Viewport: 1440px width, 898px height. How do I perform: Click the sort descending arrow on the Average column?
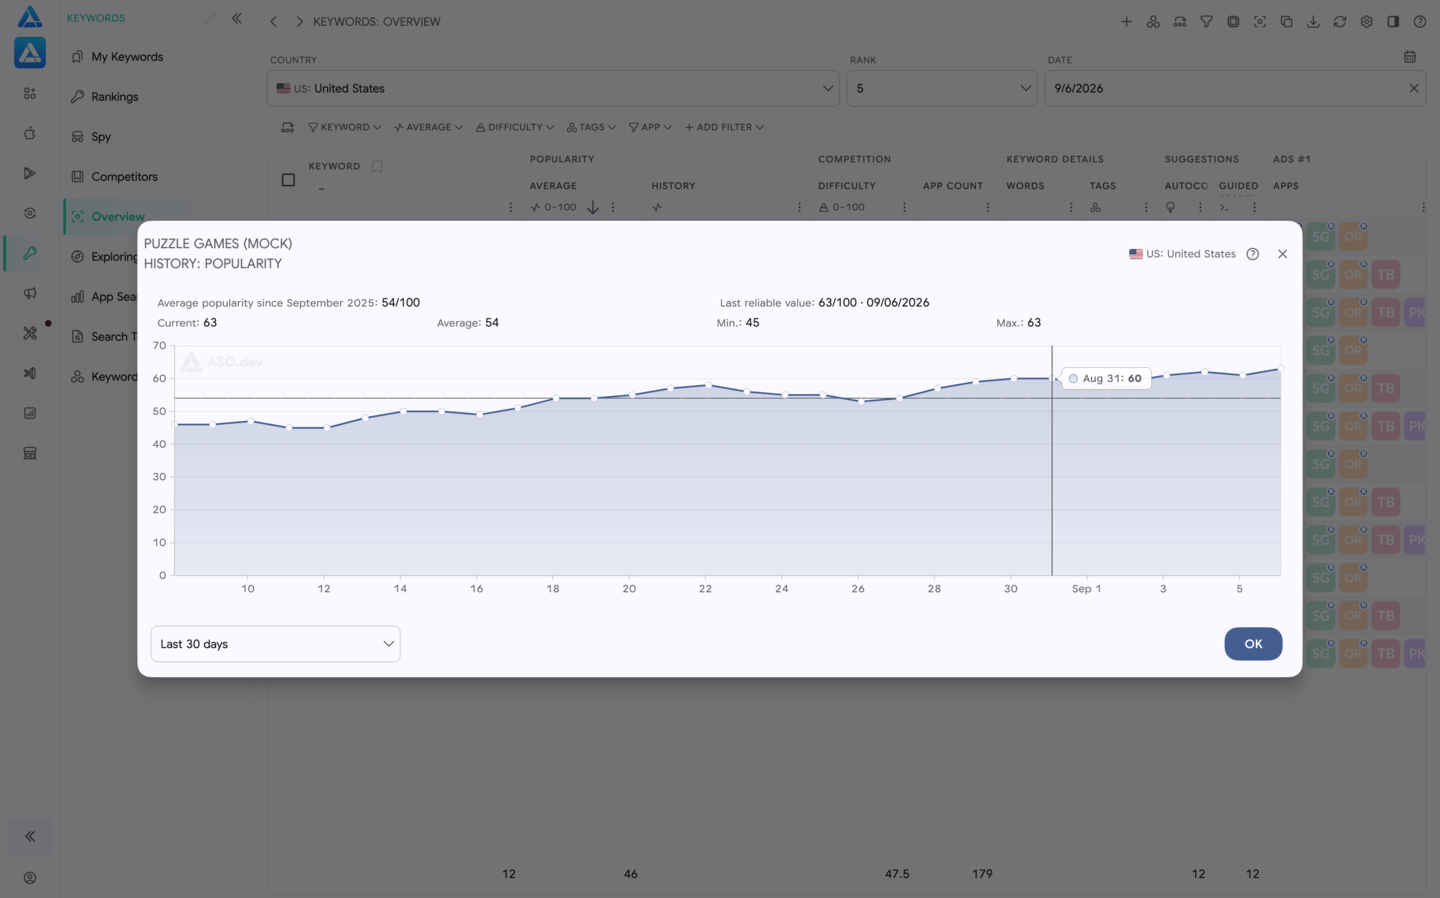click(592, 207)
